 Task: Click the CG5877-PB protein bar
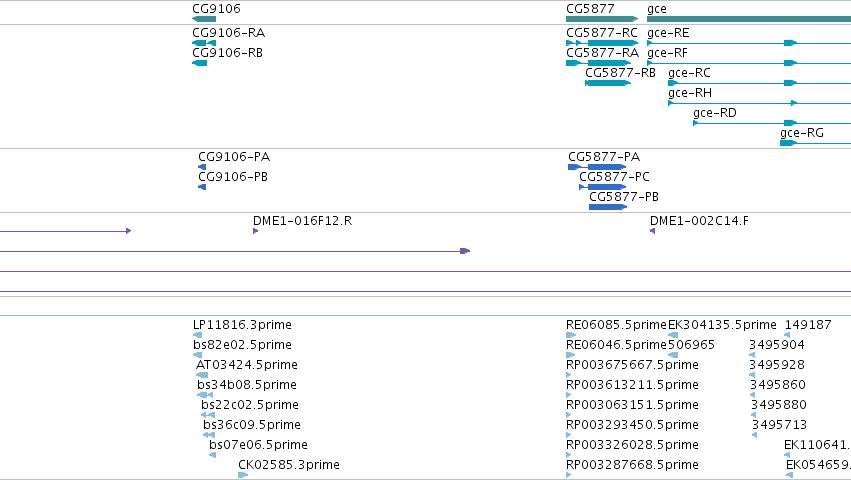tap(608, 207)
